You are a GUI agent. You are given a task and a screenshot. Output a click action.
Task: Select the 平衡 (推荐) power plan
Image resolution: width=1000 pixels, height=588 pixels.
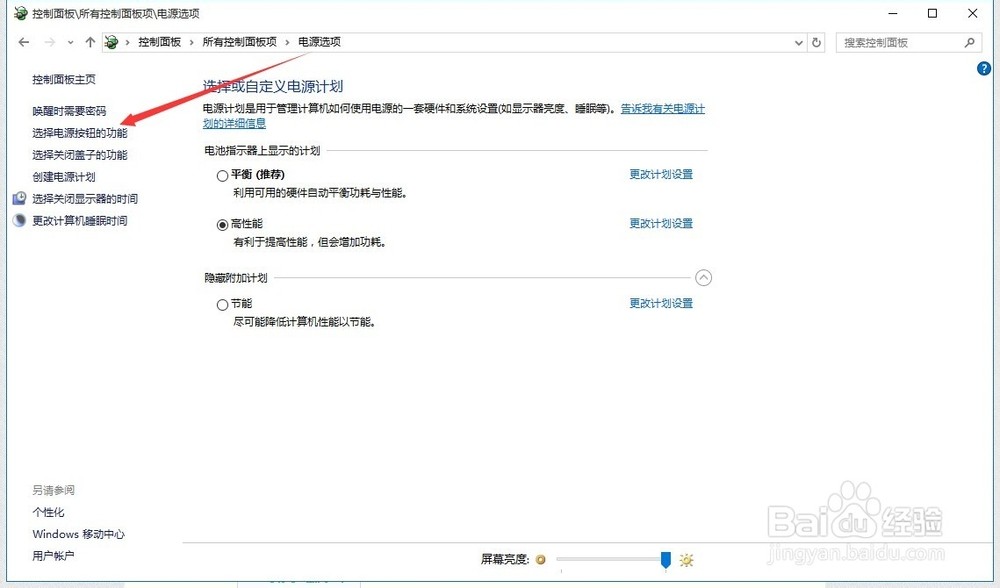click(x=222, y=174)
